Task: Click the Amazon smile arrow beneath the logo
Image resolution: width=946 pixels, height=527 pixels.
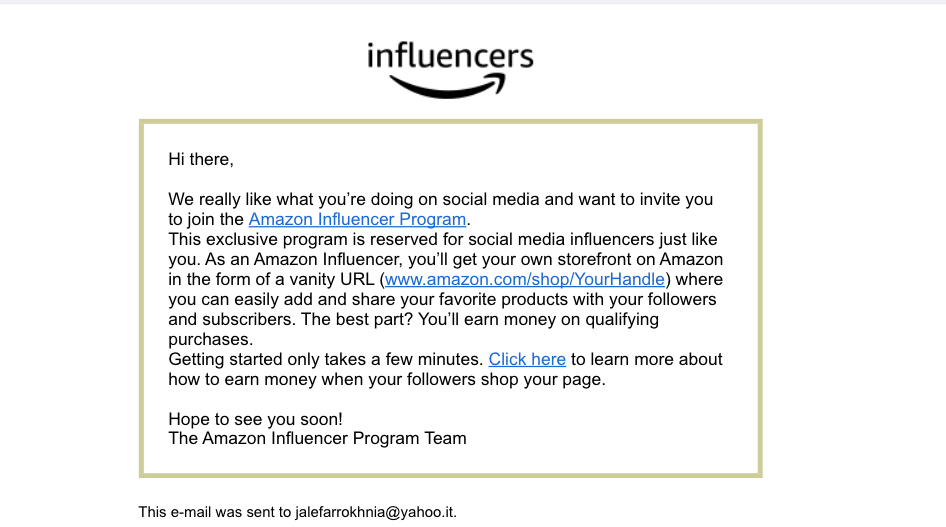Action: [447, 86]
